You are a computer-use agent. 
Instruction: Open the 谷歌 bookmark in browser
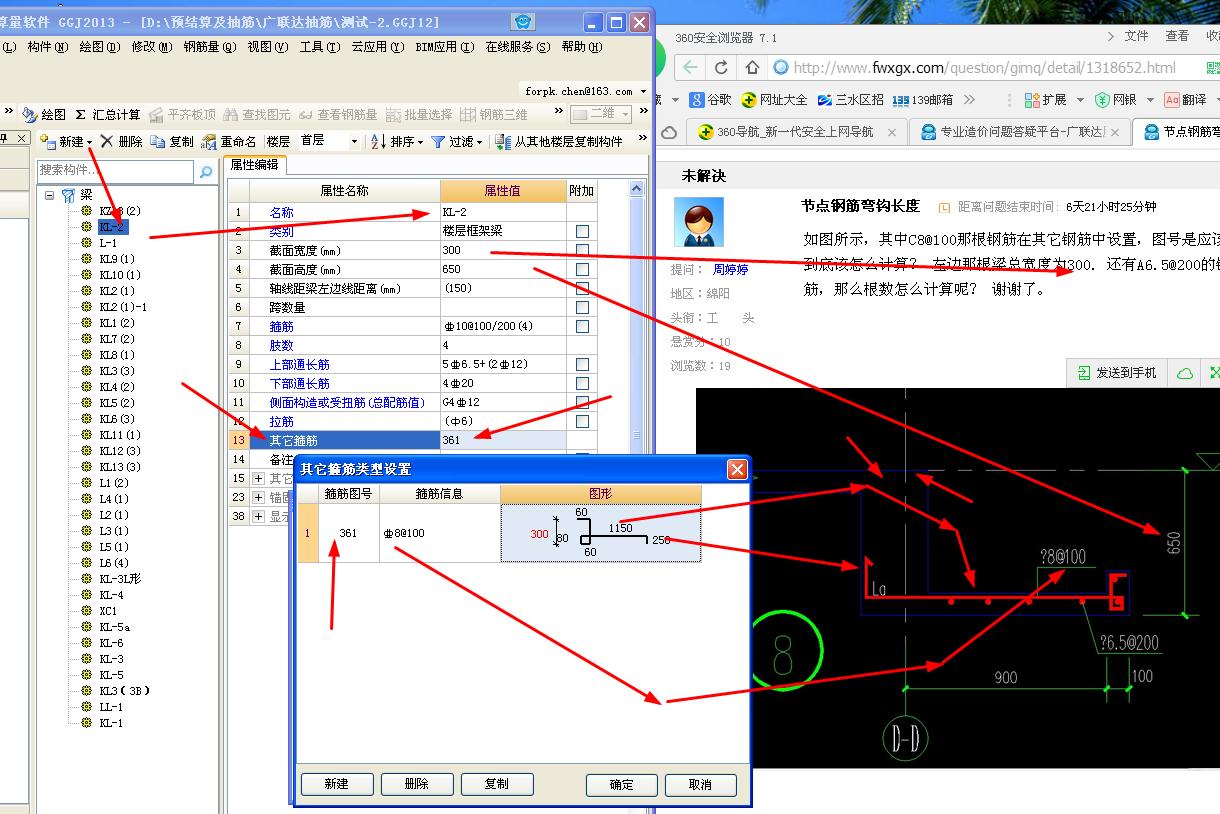710,100
